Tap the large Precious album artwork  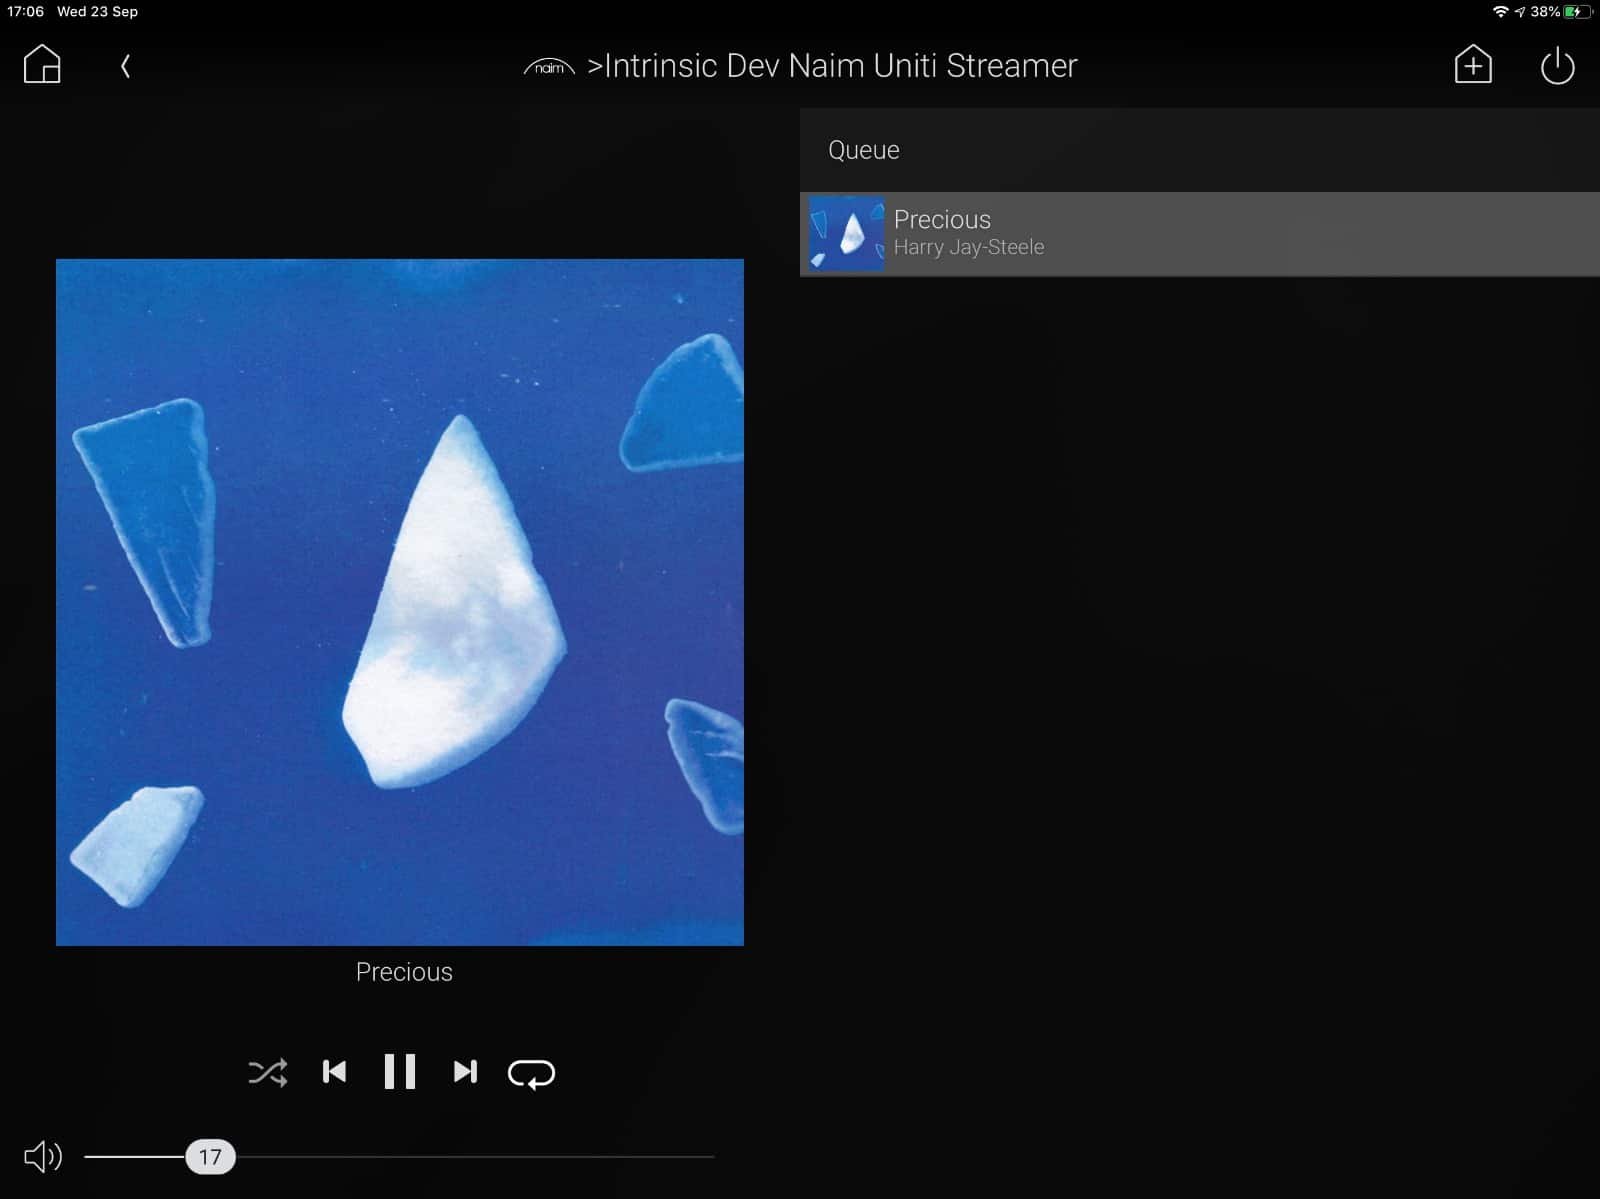click(400, 602)
